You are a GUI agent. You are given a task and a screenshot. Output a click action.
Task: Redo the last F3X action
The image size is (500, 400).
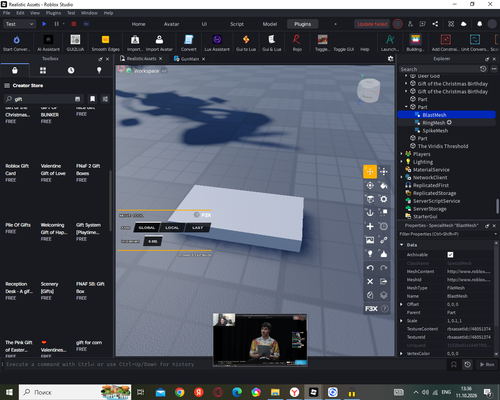384,268
